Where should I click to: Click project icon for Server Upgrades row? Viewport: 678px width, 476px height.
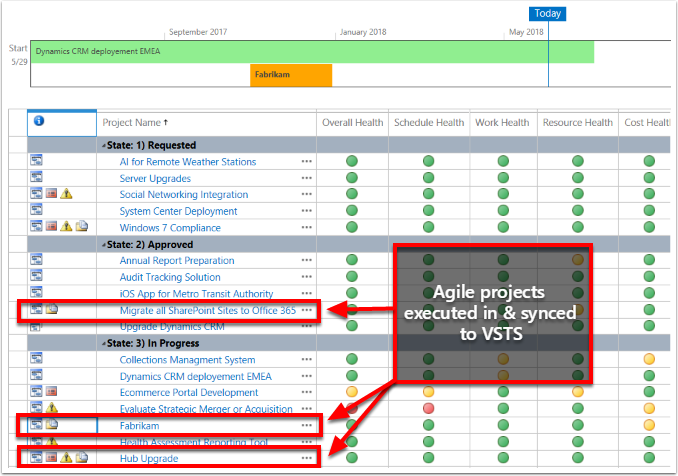[x=36, y=177]
